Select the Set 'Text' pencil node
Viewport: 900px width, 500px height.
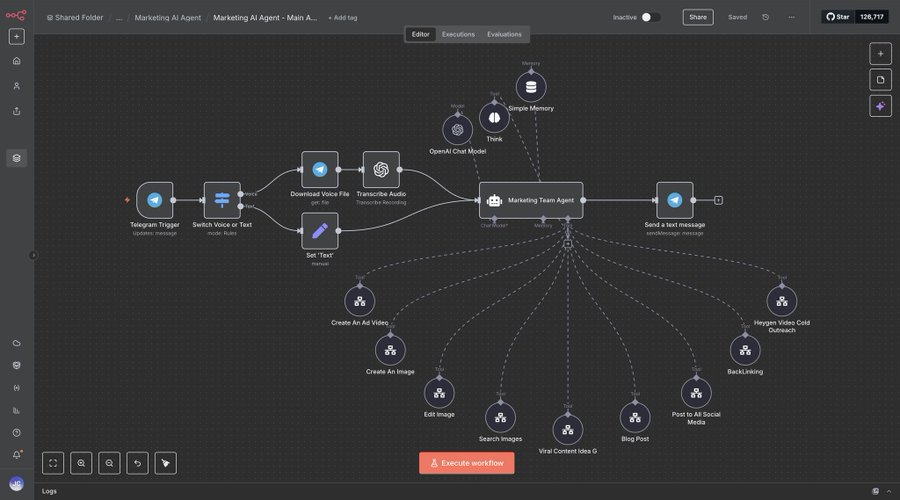click(x=320, y=231)
